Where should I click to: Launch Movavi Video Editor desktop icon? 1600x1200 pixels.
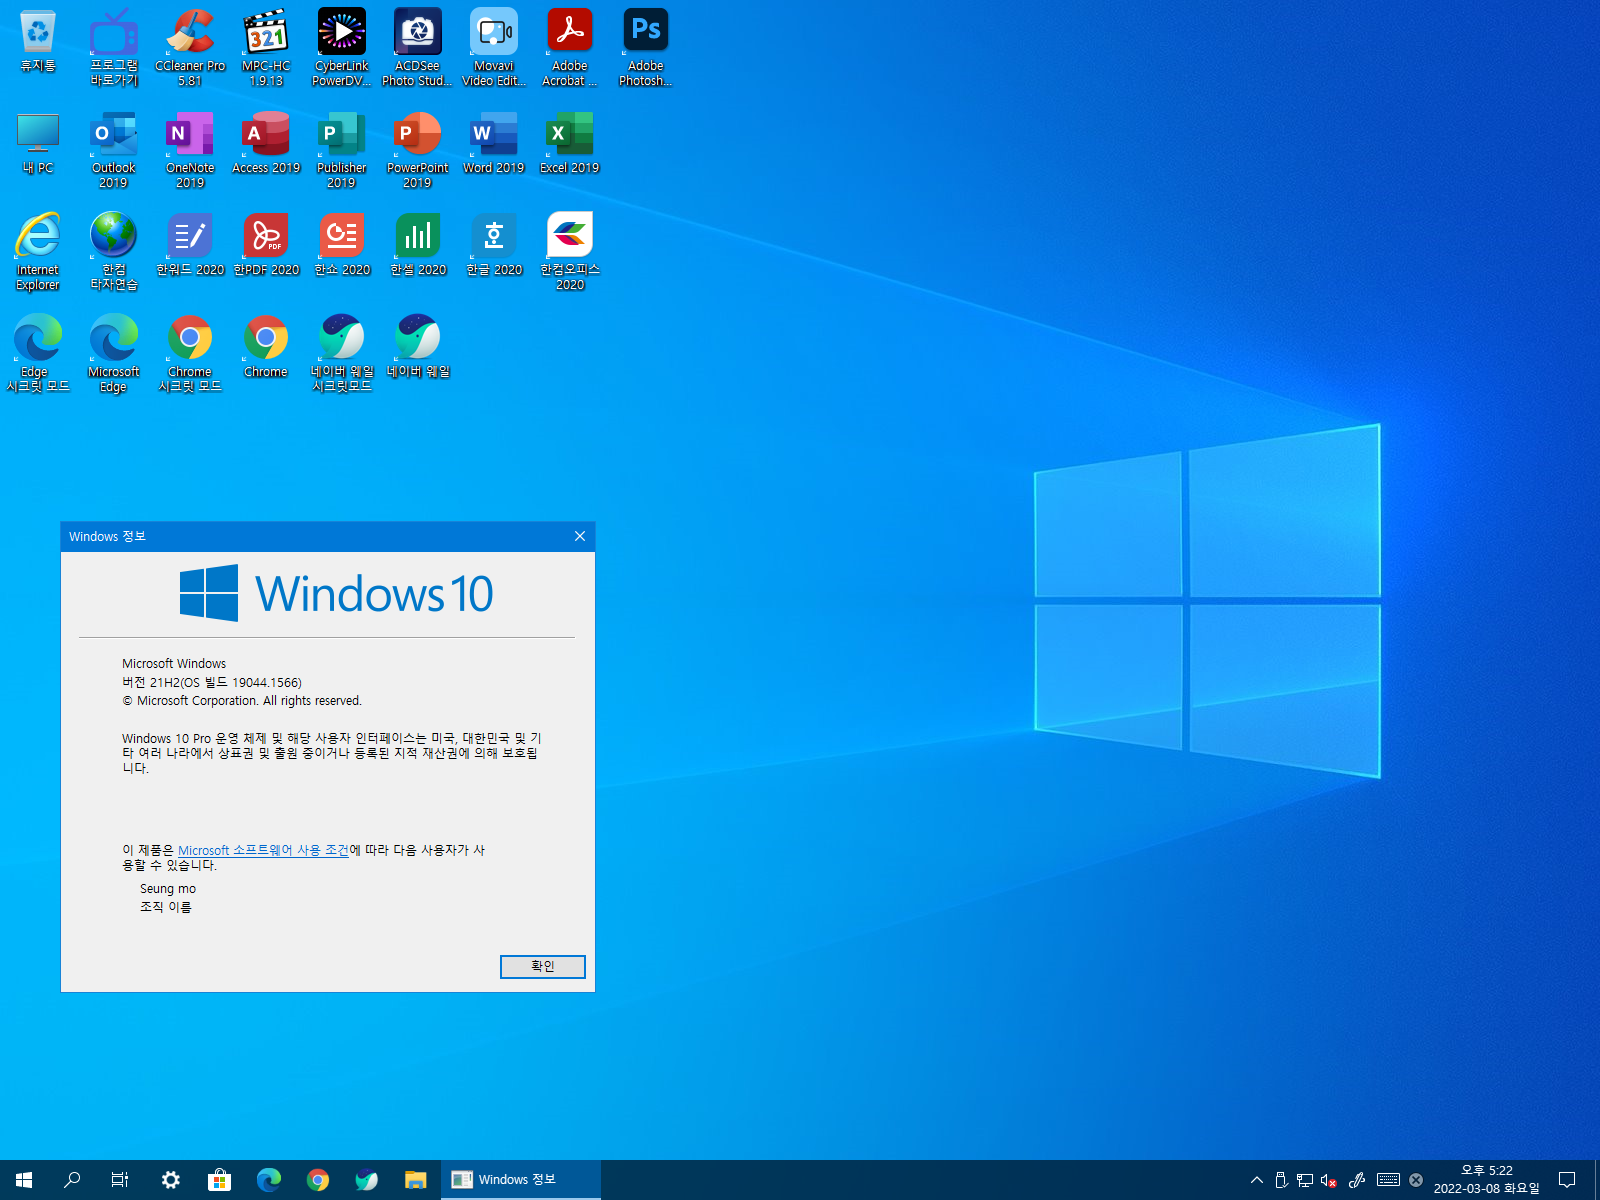click(494, 47)
